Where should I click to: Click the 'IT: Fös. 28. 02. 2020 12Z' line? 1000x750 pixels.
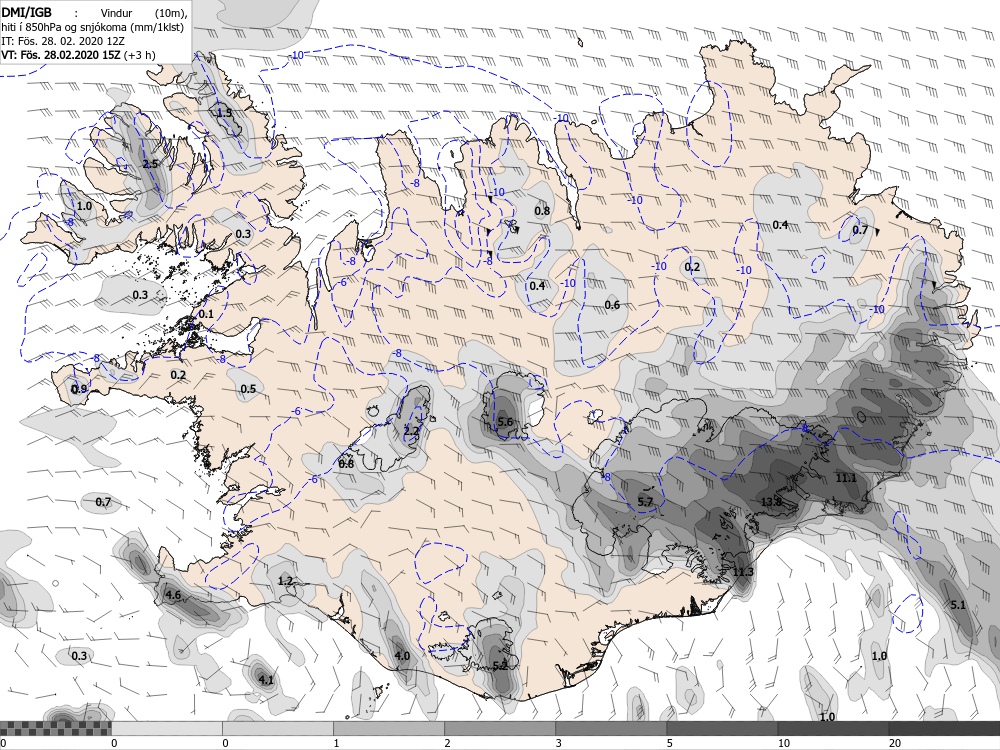[x=63, y=41]
